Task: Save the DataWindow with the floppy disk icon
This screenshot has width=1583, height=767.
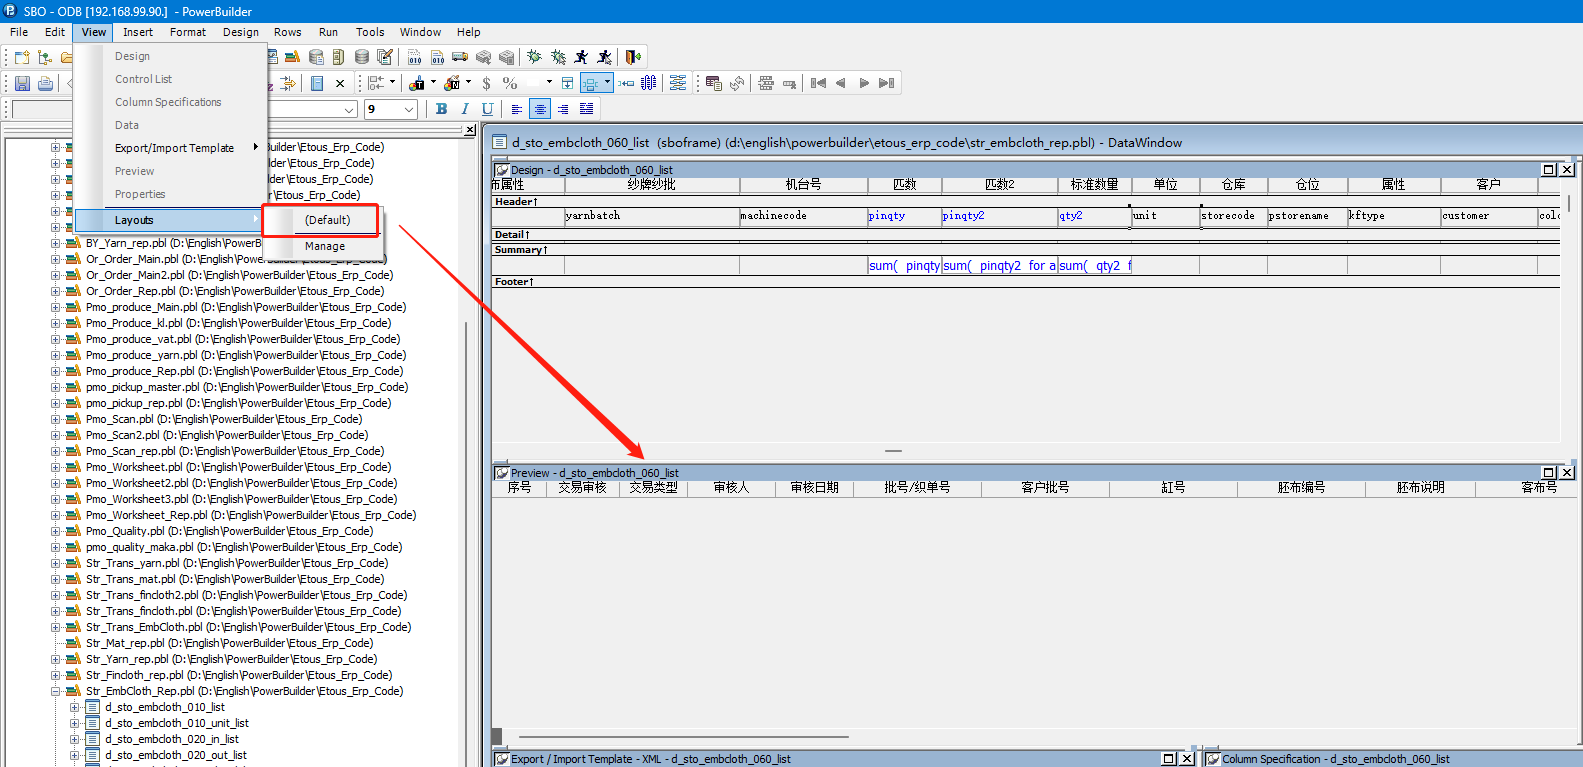Action: pyautogui.click(x=22, y=83)
